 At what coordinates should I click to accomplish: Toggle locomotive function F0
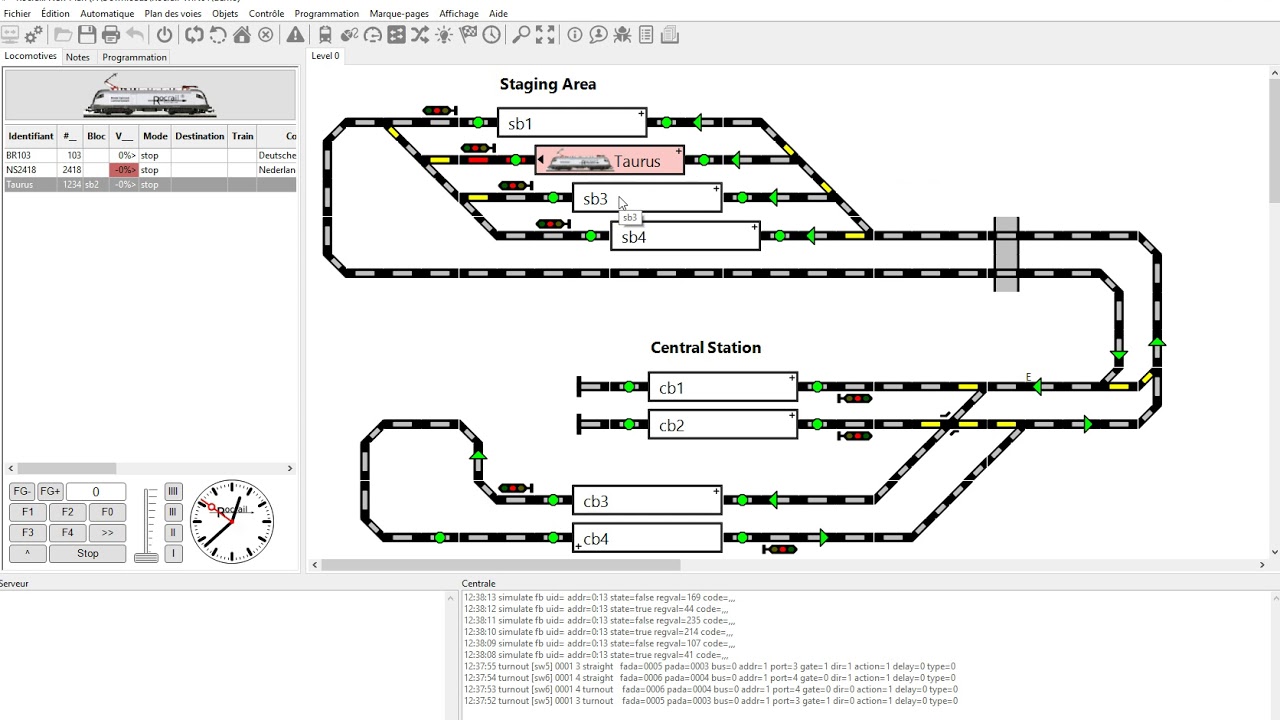tap(107, 512)
